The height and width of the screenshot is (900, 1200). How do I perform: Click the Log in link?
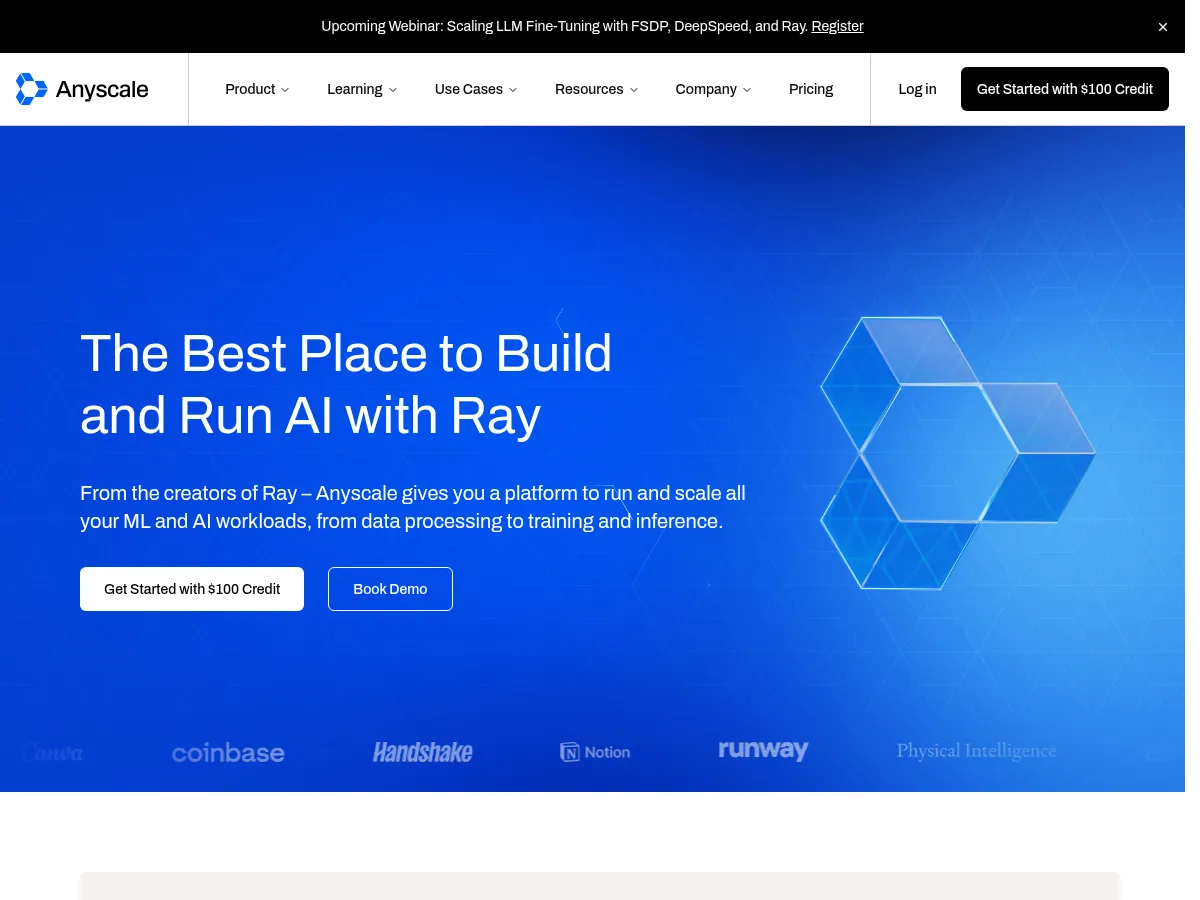click(917, 89)
